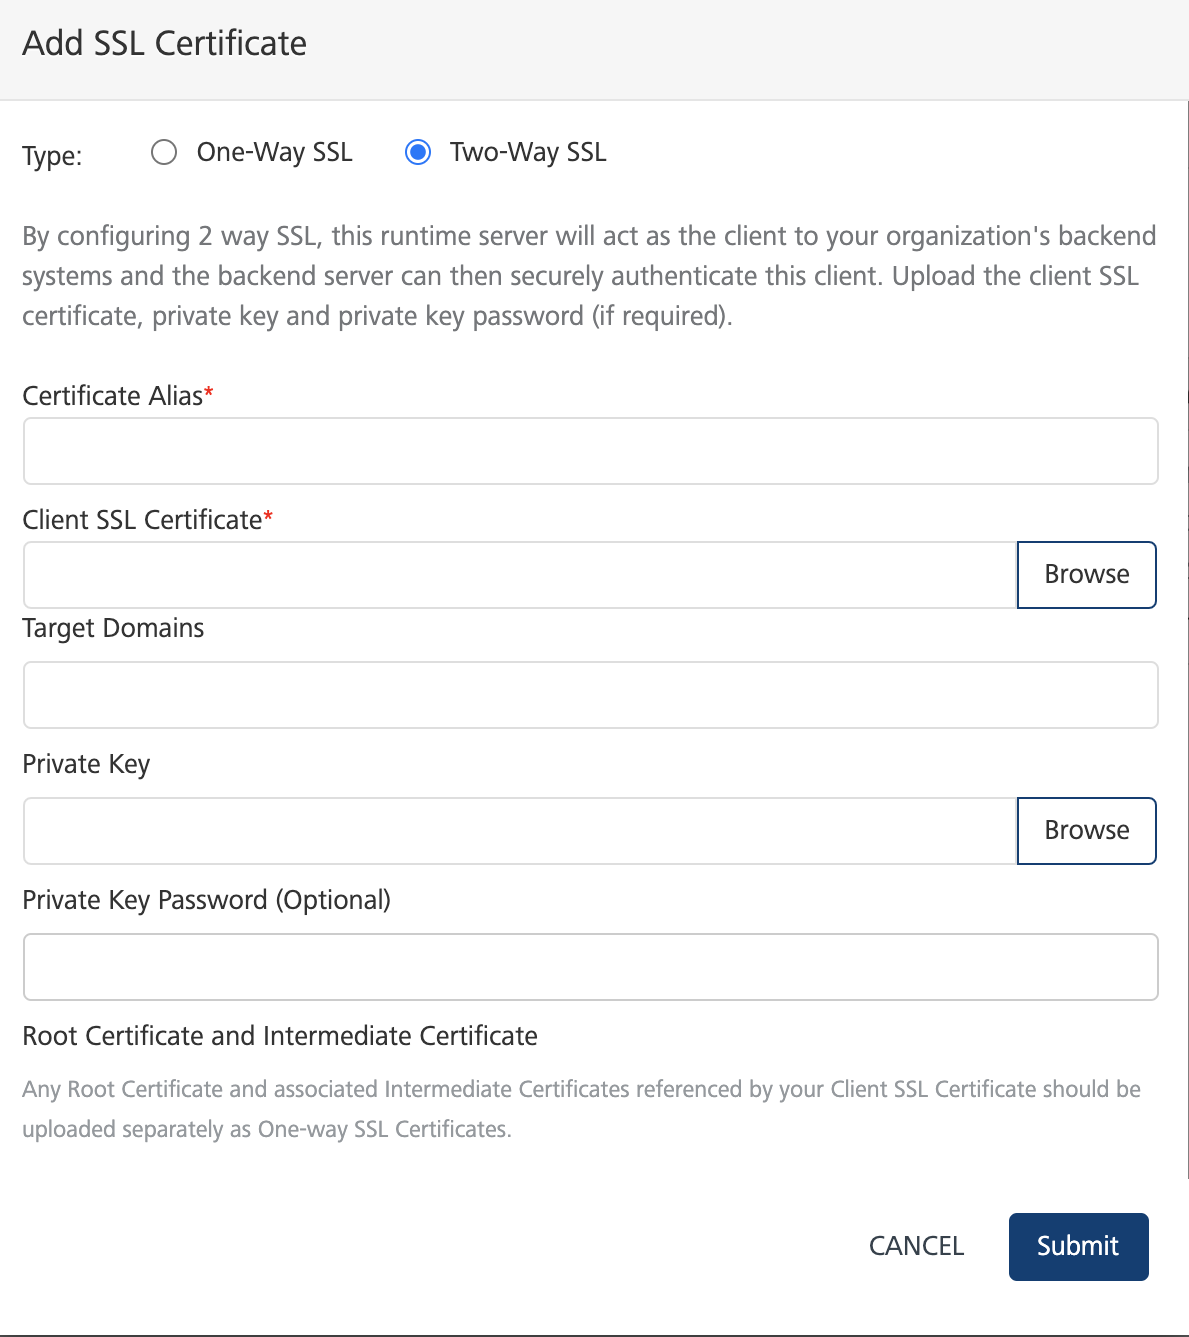This screenshot has width=1189, height=1337.
Task: Click the "Two-Way SSL" label text
Action: click(528, 152)
